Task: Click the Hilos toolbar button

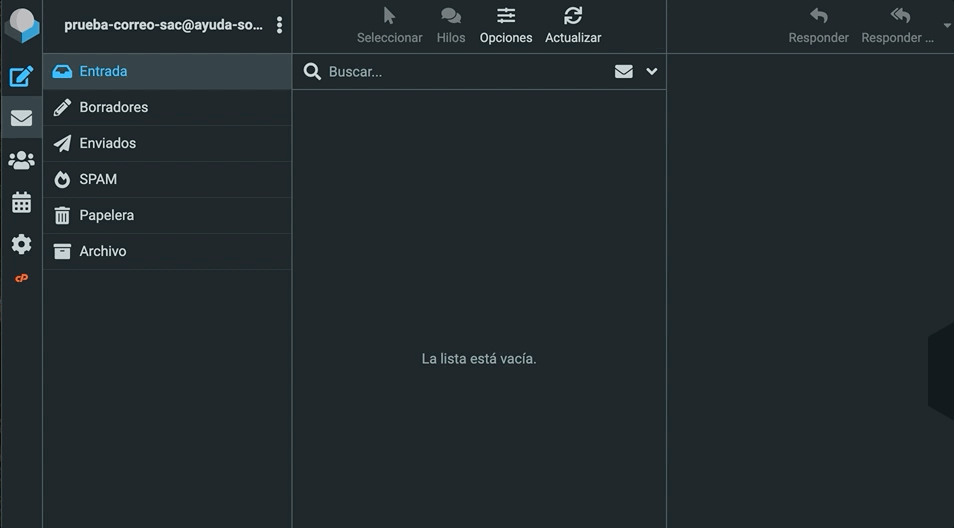Action: (451, 26)
